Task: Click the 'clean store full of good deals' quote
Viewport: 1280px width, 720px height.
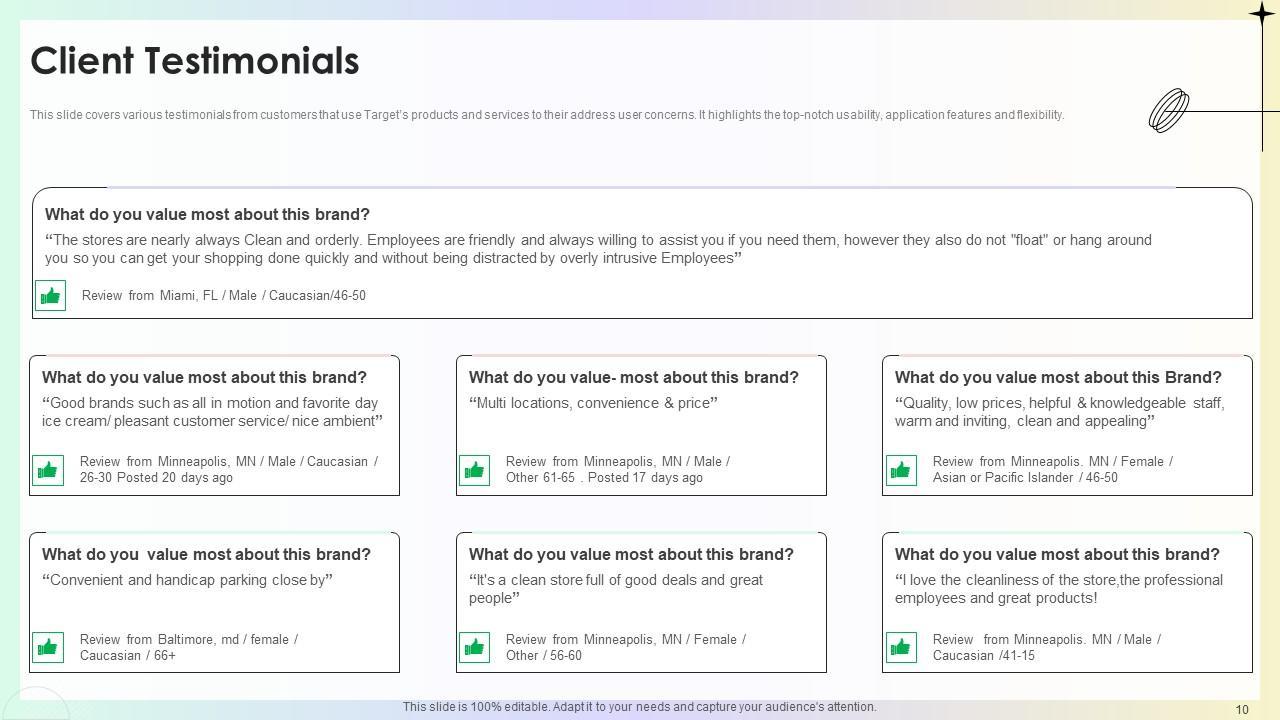Action: coord(616,589)
